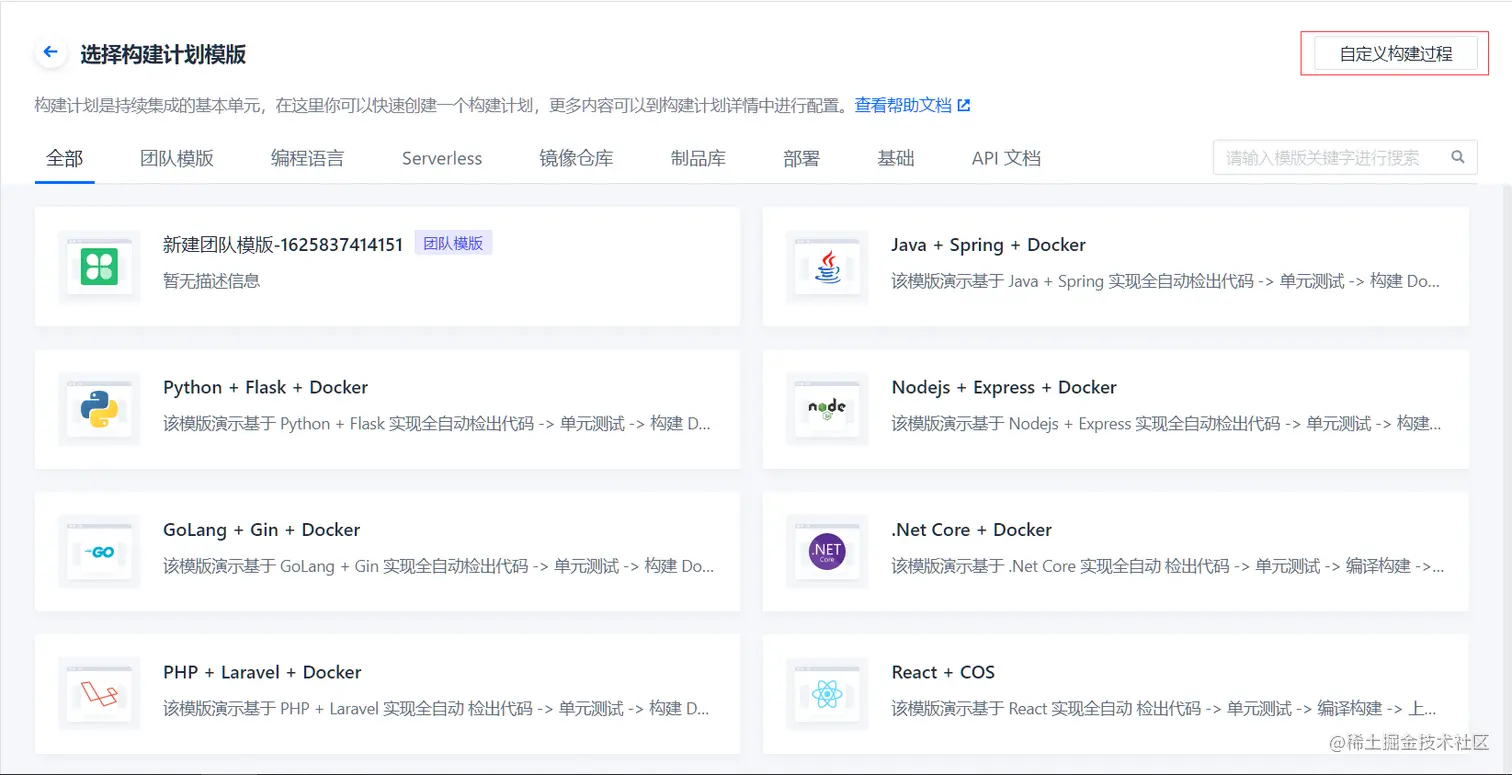
Task: Open the Serverless category tab
Action: point(441,158)
